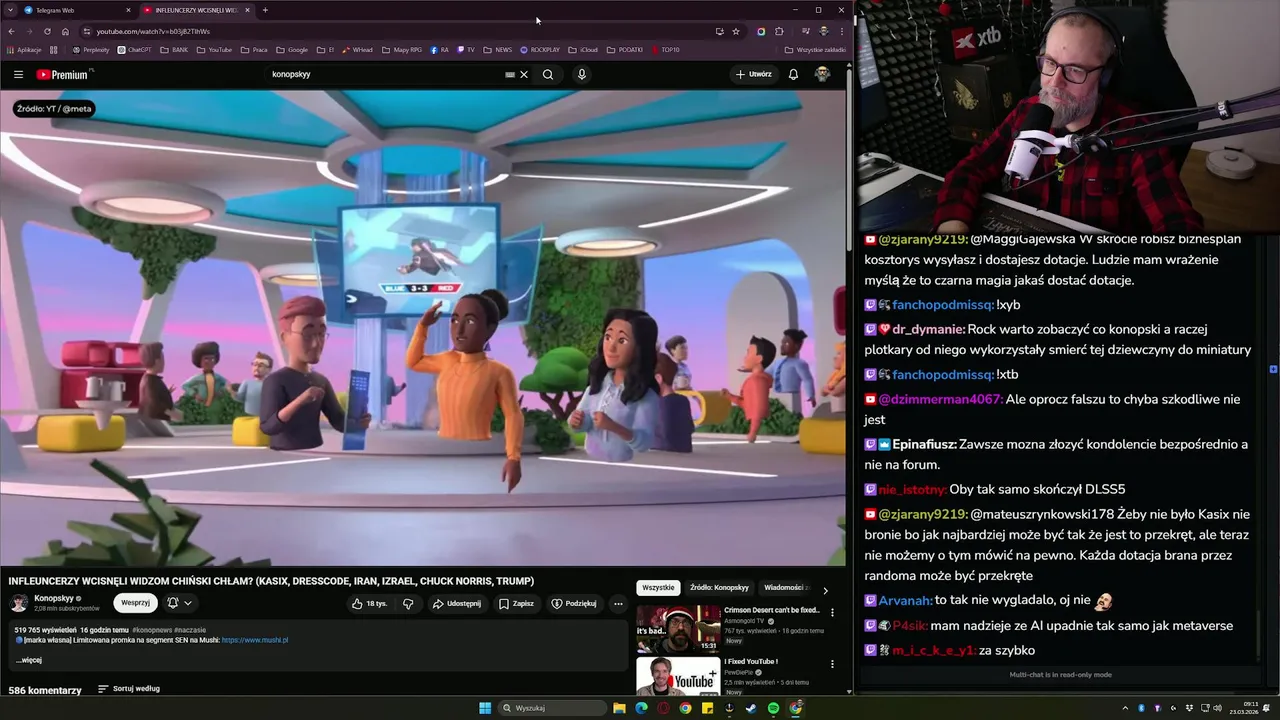Close the INFLEUNCERZY WCISNĘLI YouTube tab

pyautogui.click(x=247, y=10)
